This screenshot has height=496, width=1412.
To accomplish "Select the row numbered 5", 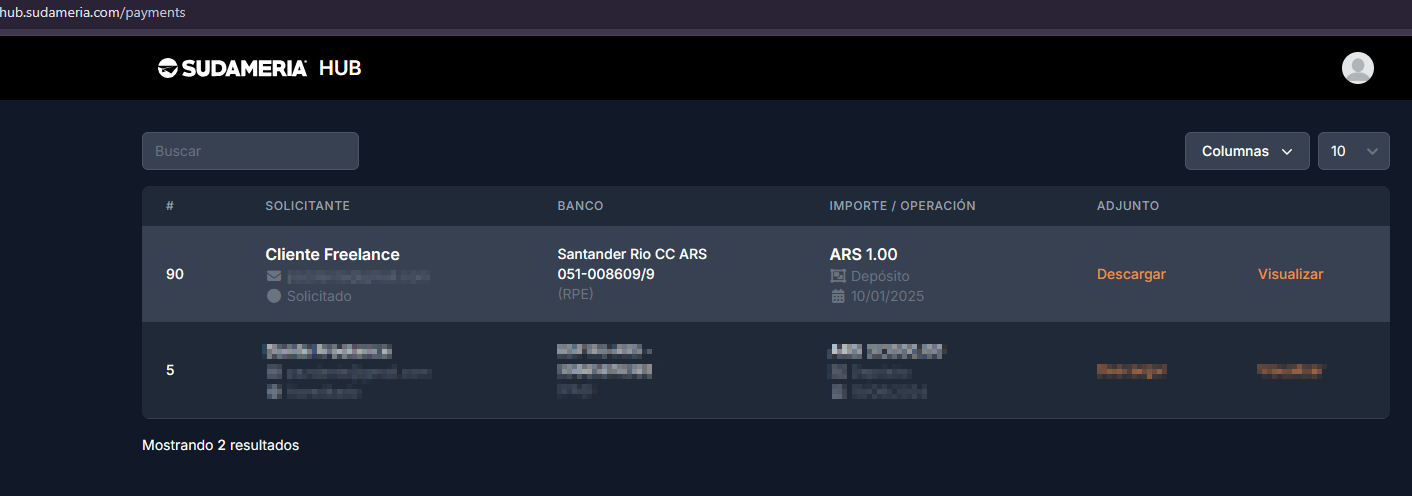I will pos(170,370).
